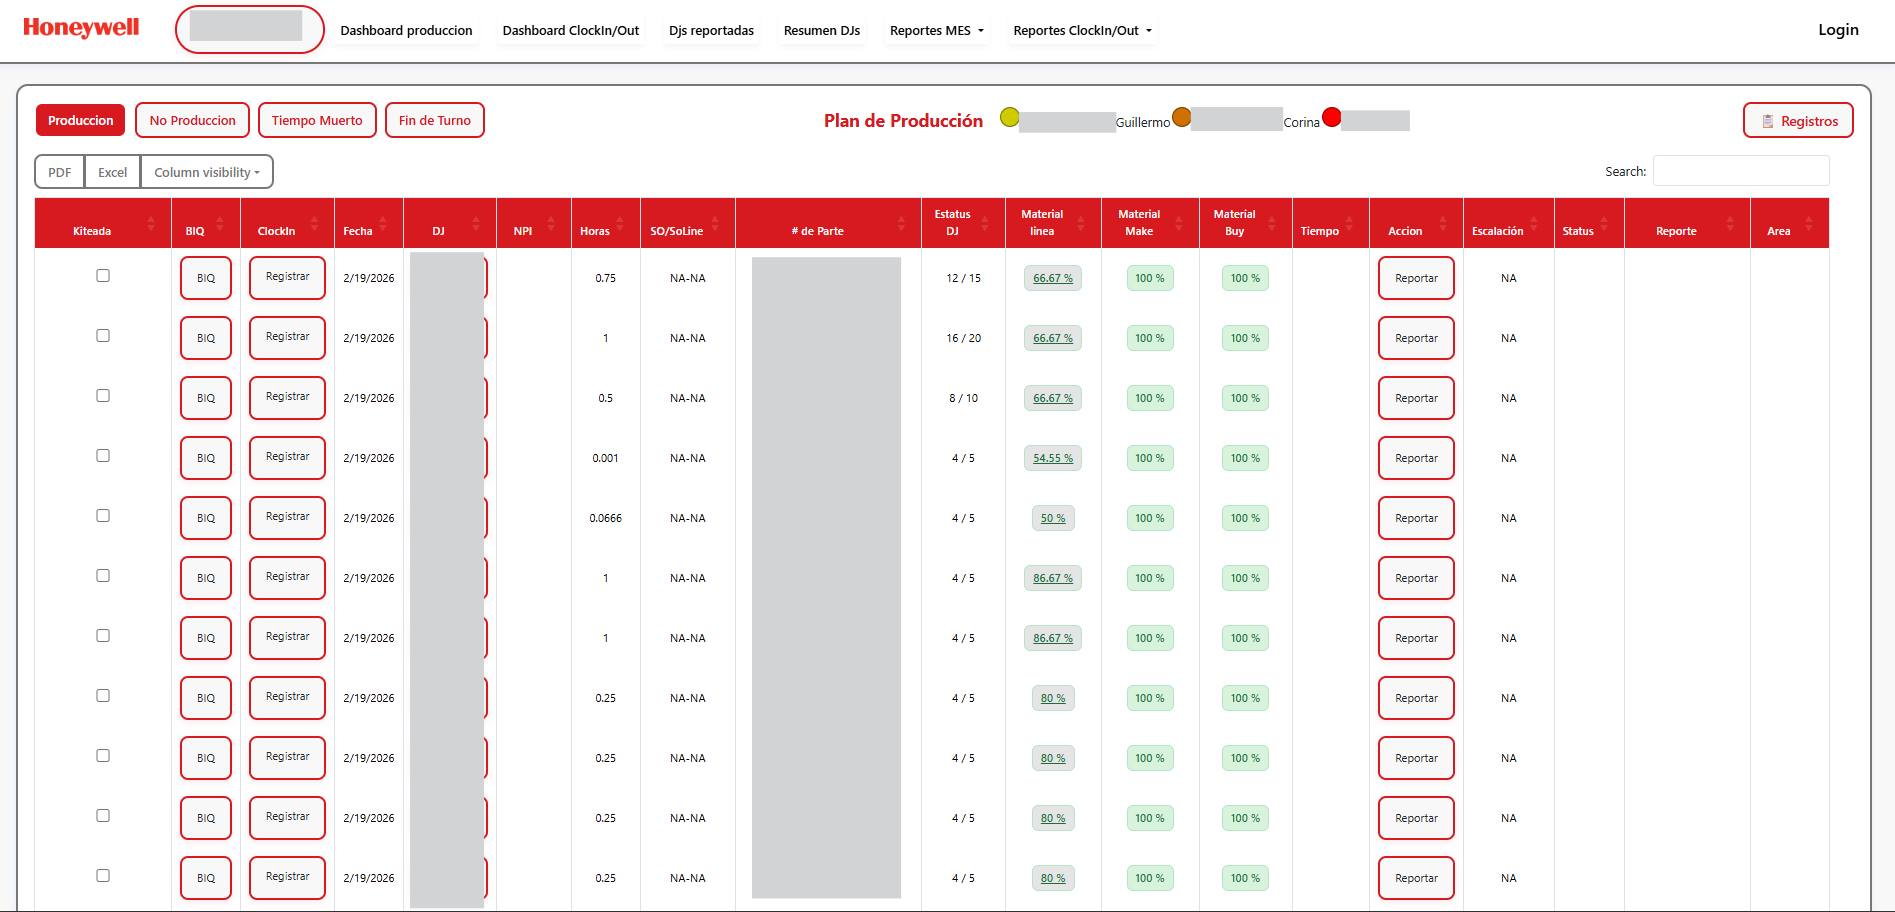Click sort arrows in Accion header

[1442, 223]
